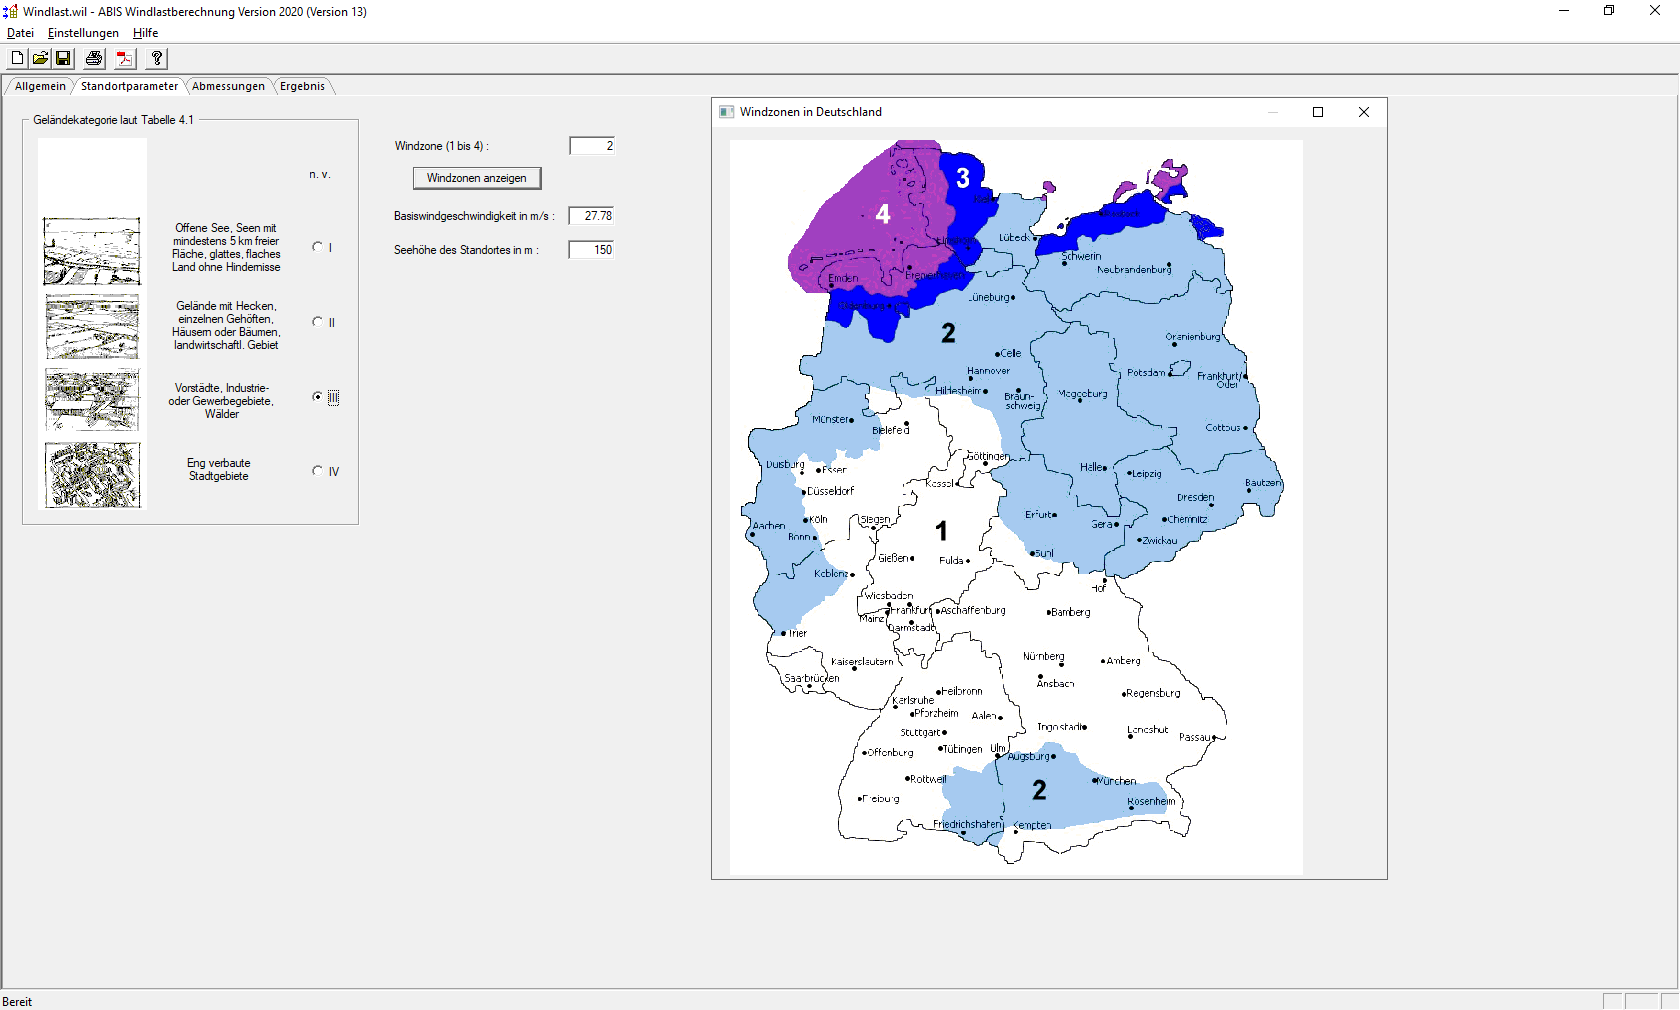Switch to the Allgemein tab

click(x=40, y=86)
